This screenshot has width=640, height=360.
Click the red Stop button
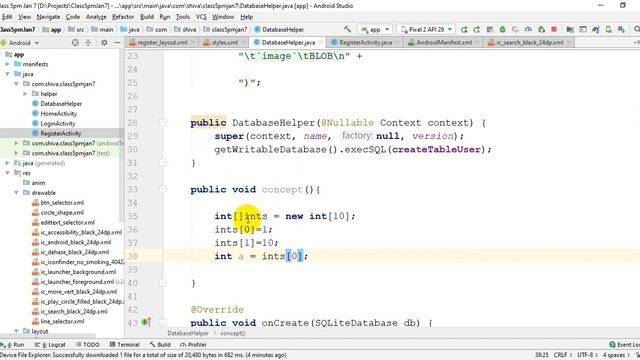tap(554, 29)
